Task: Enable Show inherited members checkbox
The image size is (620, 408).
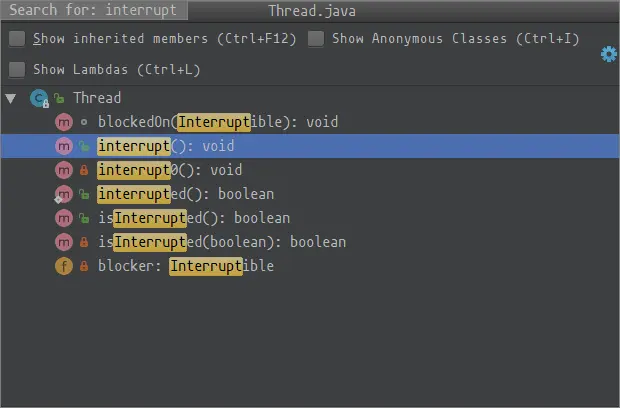Action: point(17,39)
